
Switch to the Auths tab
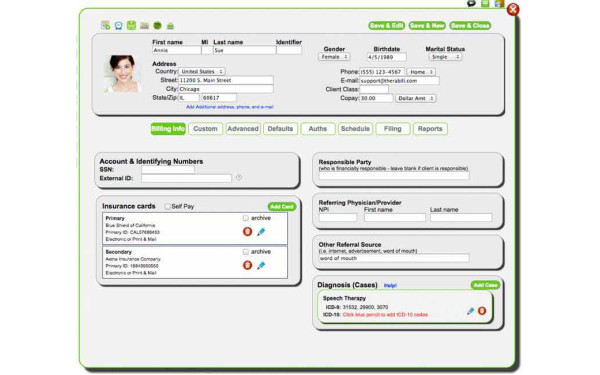click(x=318, y=129)
